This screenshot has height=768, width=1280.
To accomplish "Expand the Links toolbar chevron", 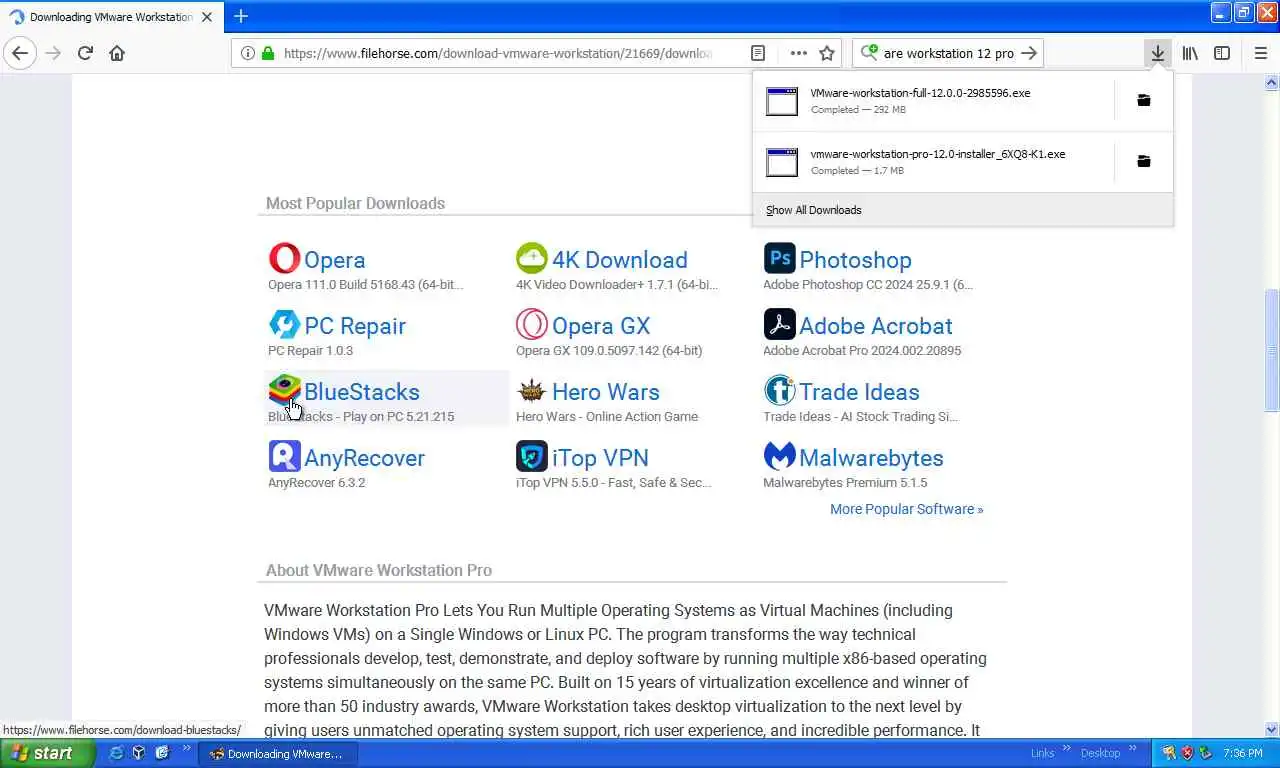I will click(1066, 749).
